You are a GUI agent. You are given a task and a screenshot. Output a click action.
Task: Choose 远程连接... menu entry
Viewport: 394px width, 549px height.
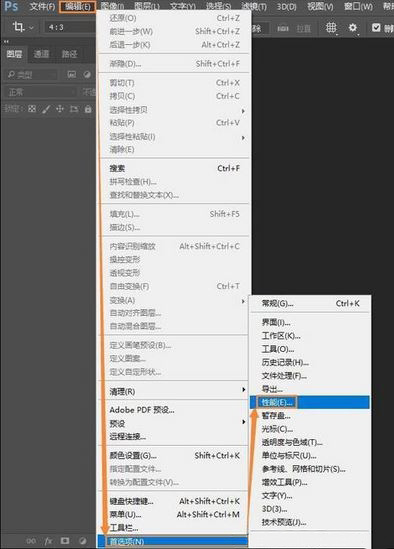pos(174,436)
